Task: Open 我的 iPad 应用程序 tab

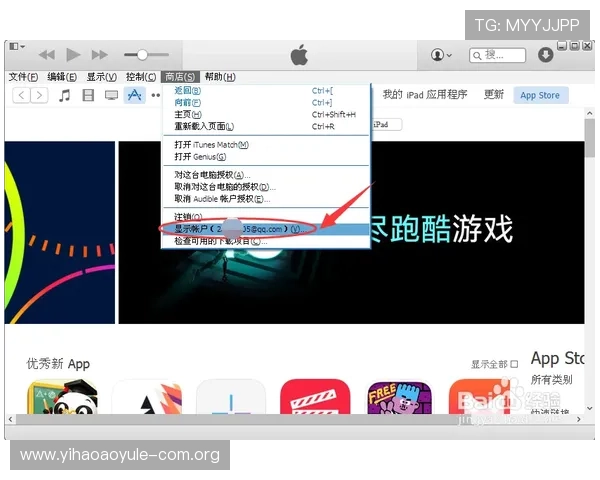Action: tap(425, 95)
